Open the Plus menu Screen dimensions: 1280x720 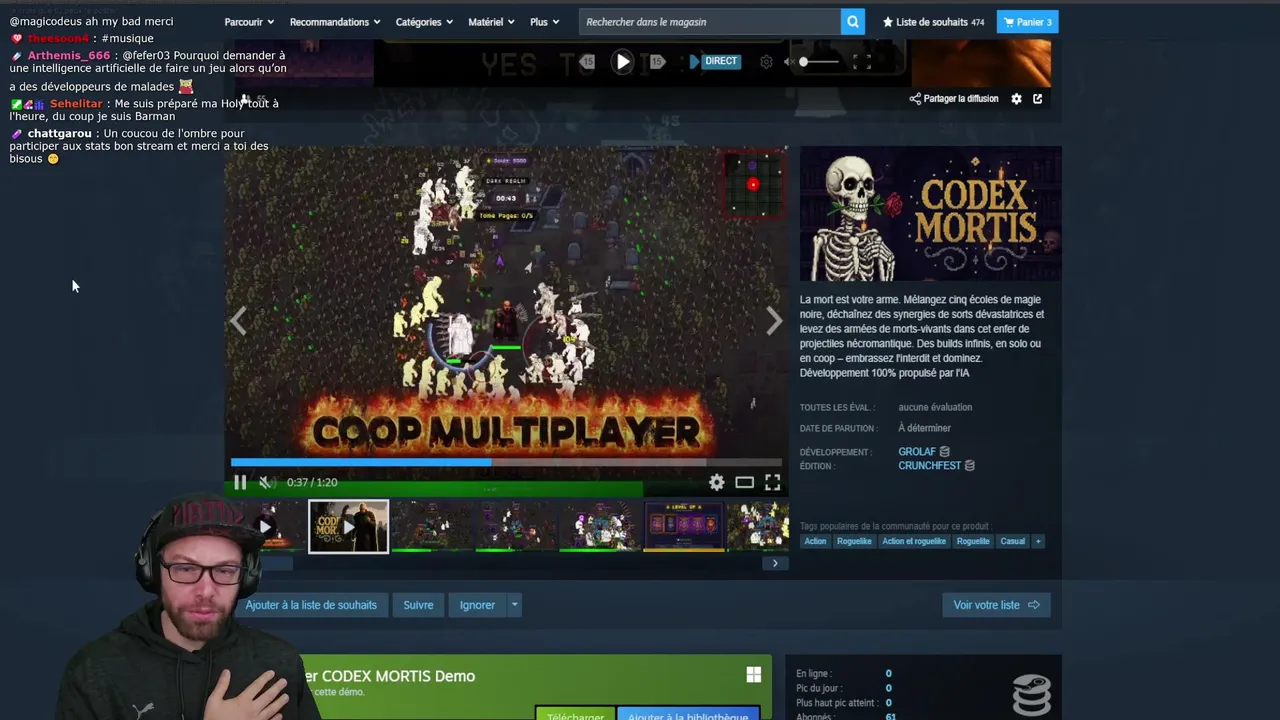545,22
